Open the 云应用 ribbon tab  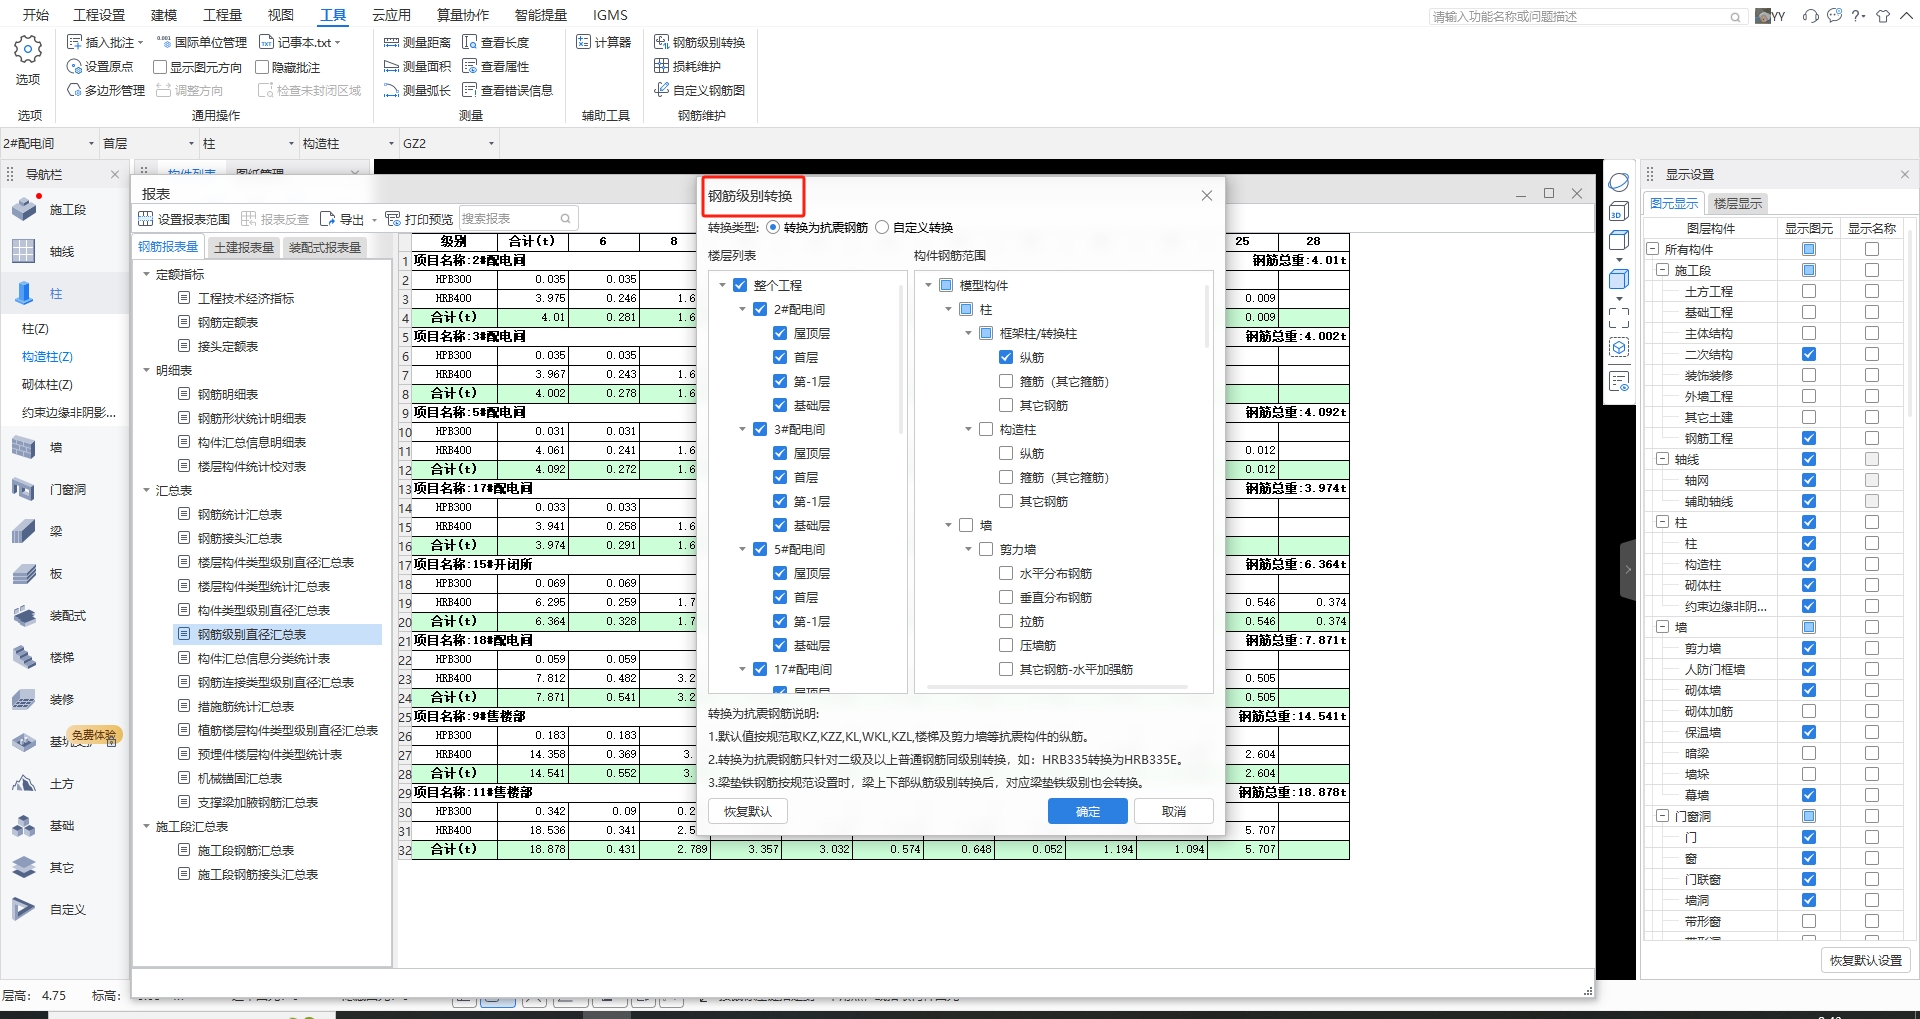point(391,15)
